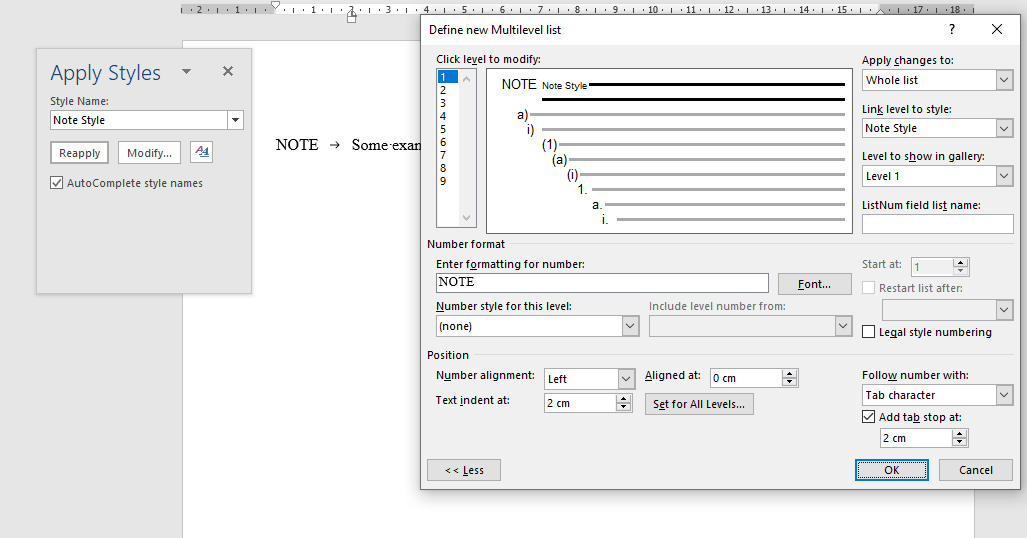The width and height of the screenshot is (1027, 538).
Task: Click the first line indent marker on ruler
Action: 276,6
